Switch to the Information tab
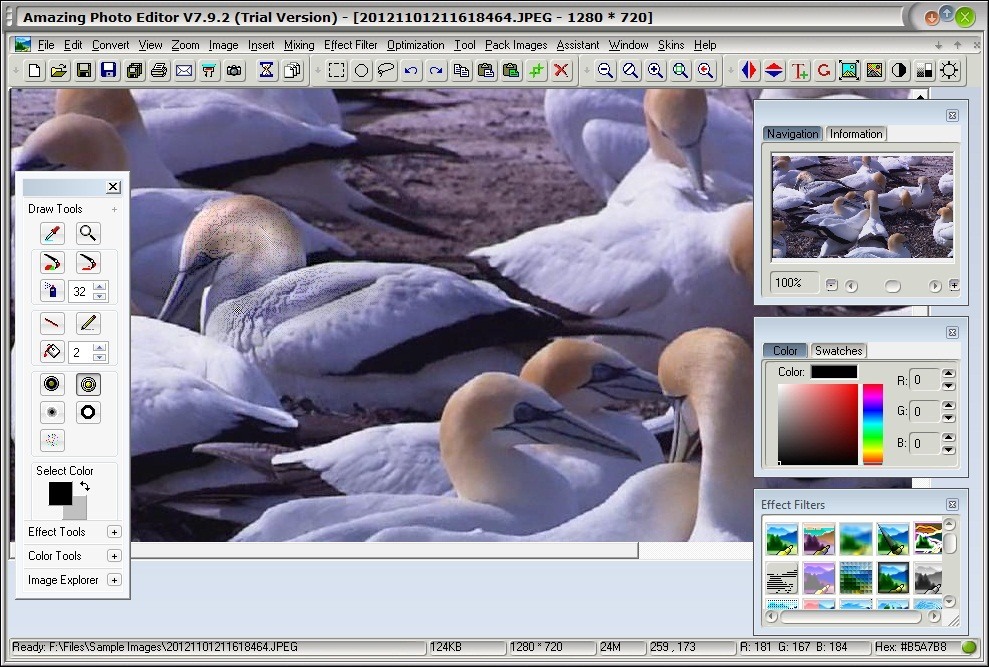 pos(857,133)
